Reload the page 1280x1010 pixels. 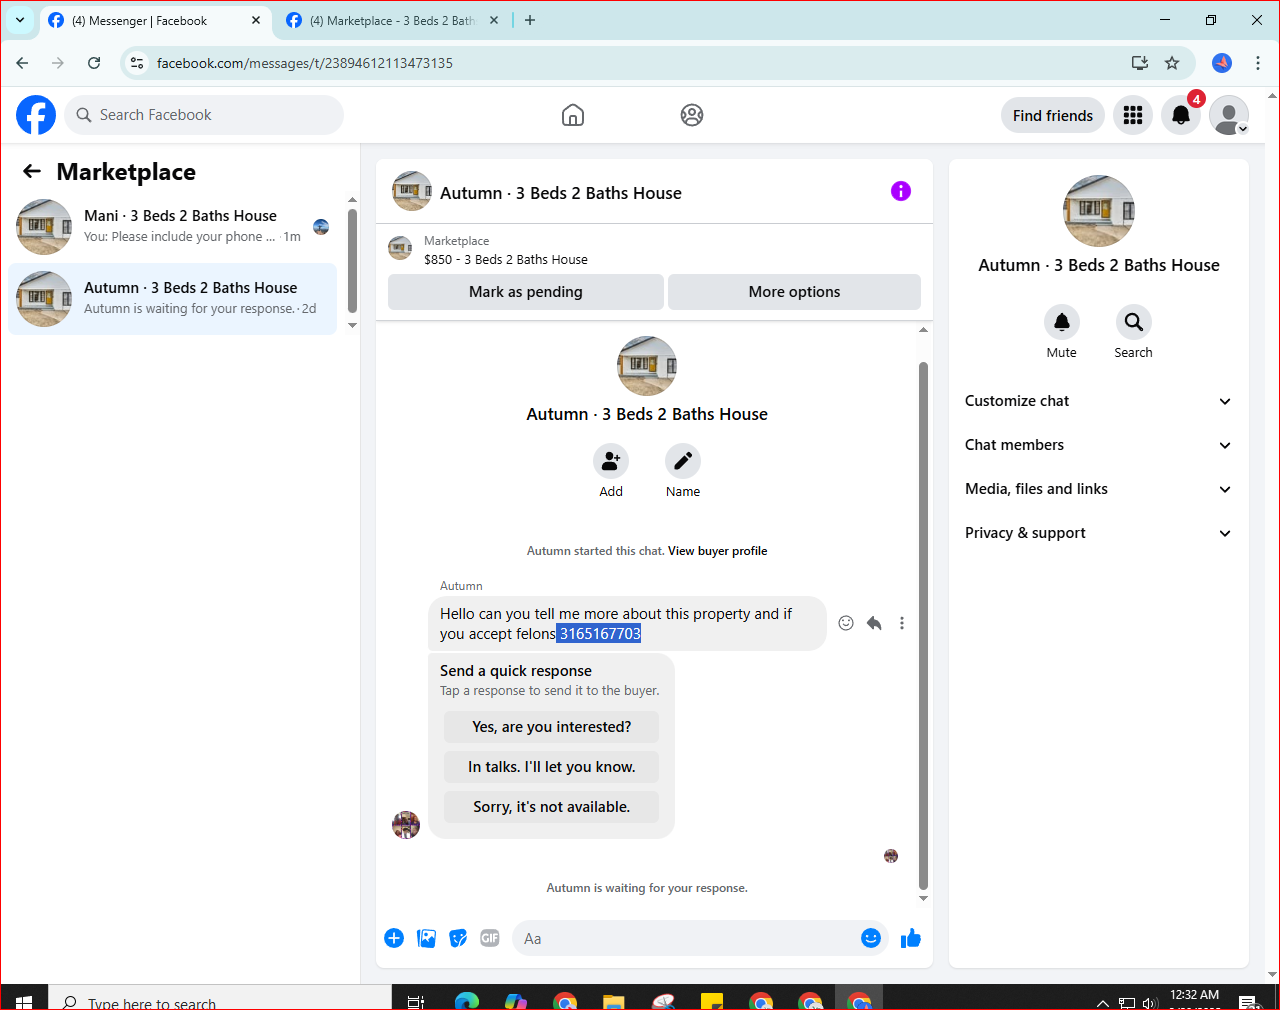(x=94, y=63)
